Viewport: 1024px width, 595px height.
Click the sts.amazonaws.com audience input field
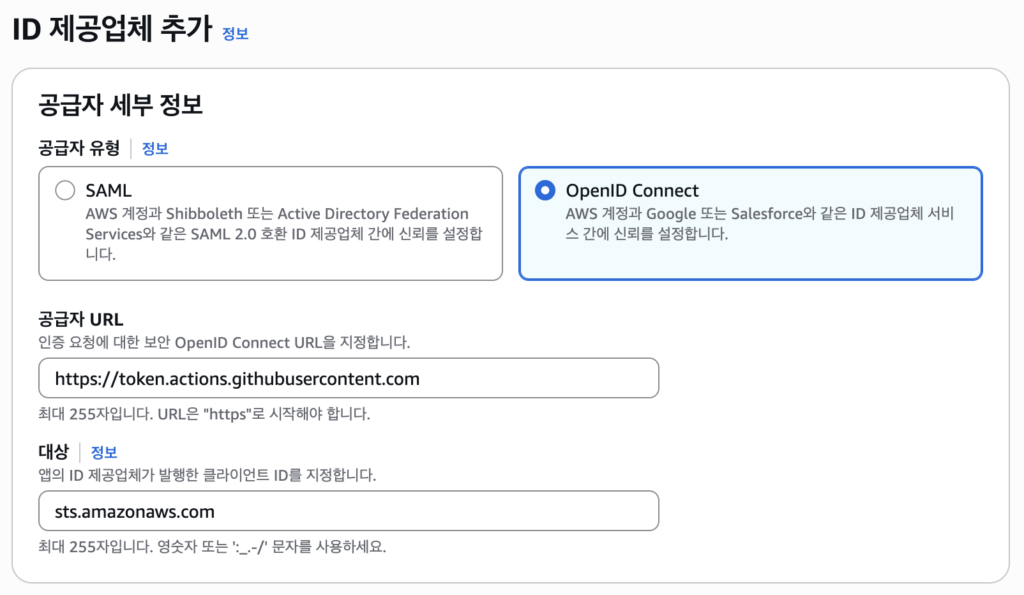pyautogui.click(x=349, y=511)
